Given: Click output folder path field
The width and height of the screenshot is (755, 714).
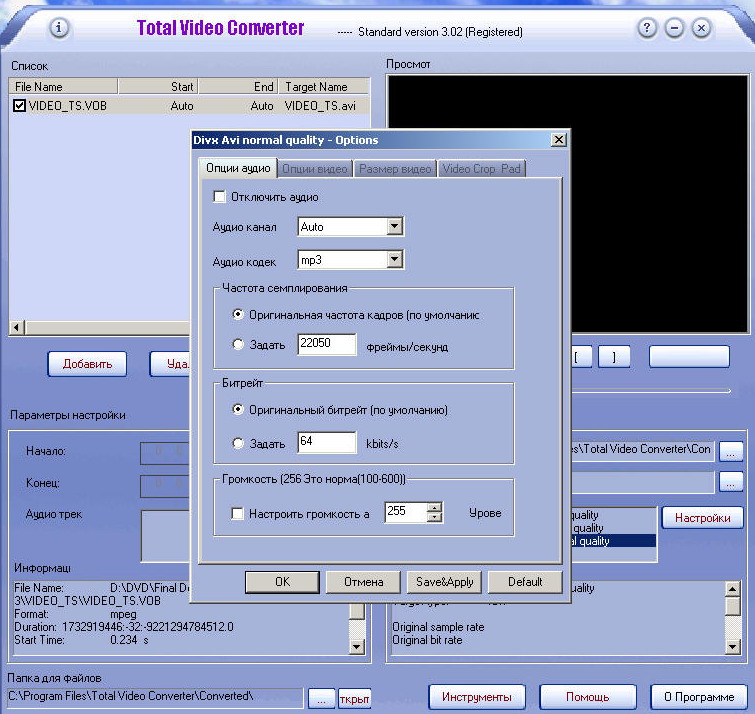Looking at the screenshot, I should click(x=156, y=696).
